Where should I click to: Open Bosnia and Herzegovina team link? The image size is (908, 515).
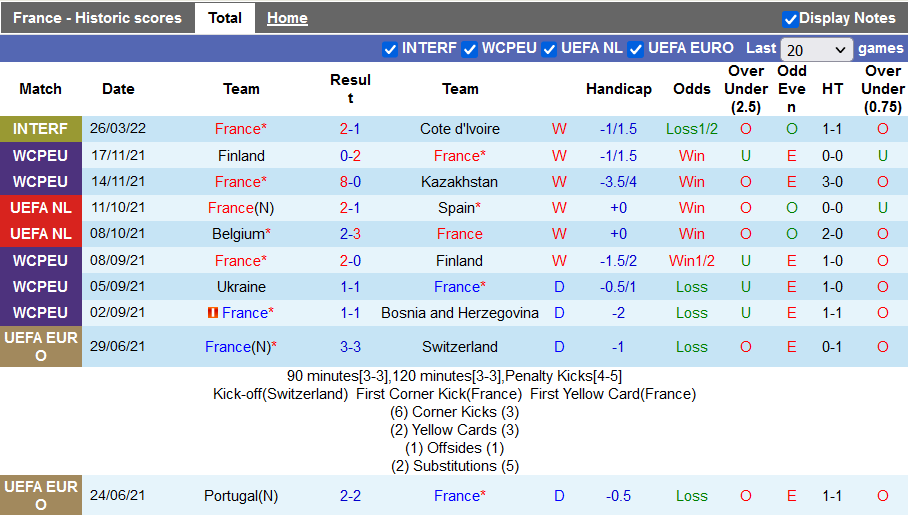click(x=460, y=313)
